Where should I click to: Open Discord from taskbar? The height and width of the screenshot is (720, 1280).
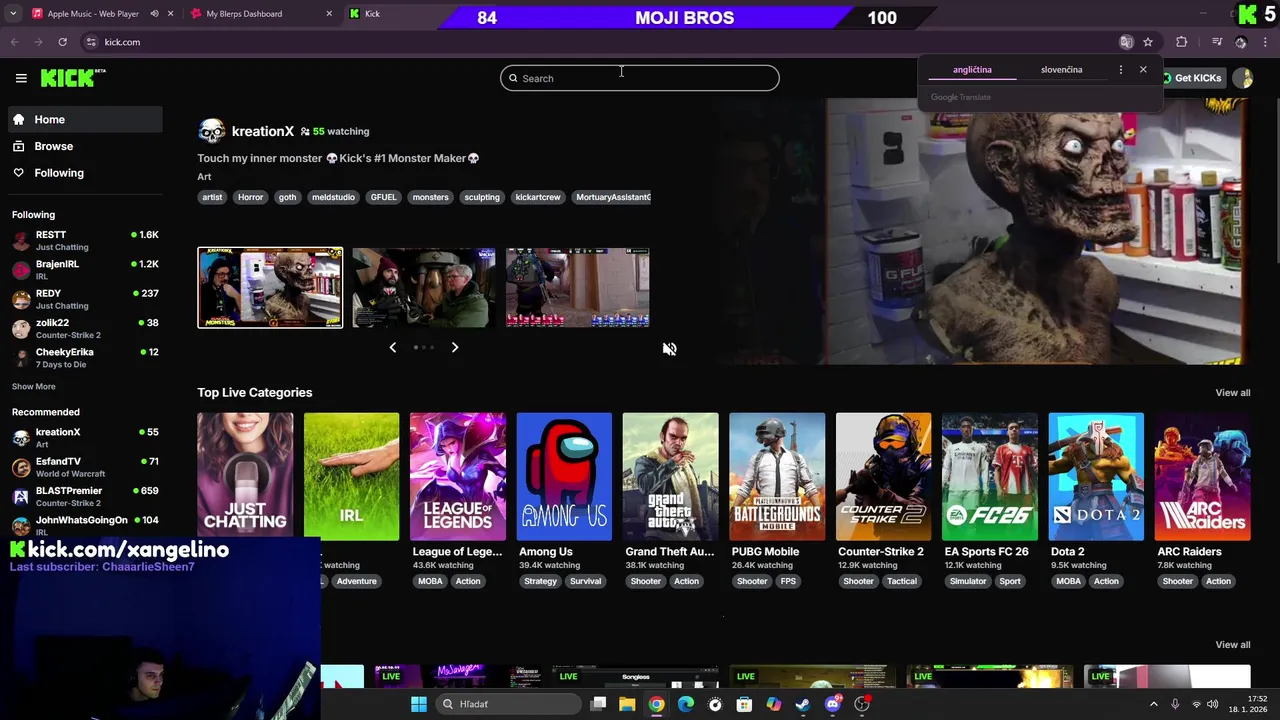(x=832, y=704)
